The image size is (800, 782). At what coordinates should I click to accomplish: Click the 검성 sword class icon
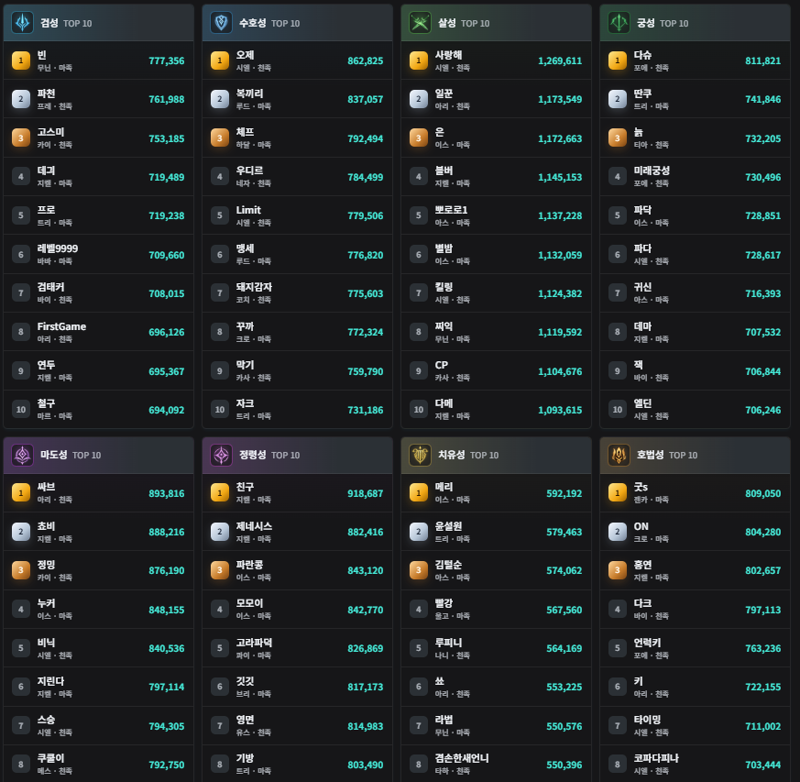(x=22, y=23)
